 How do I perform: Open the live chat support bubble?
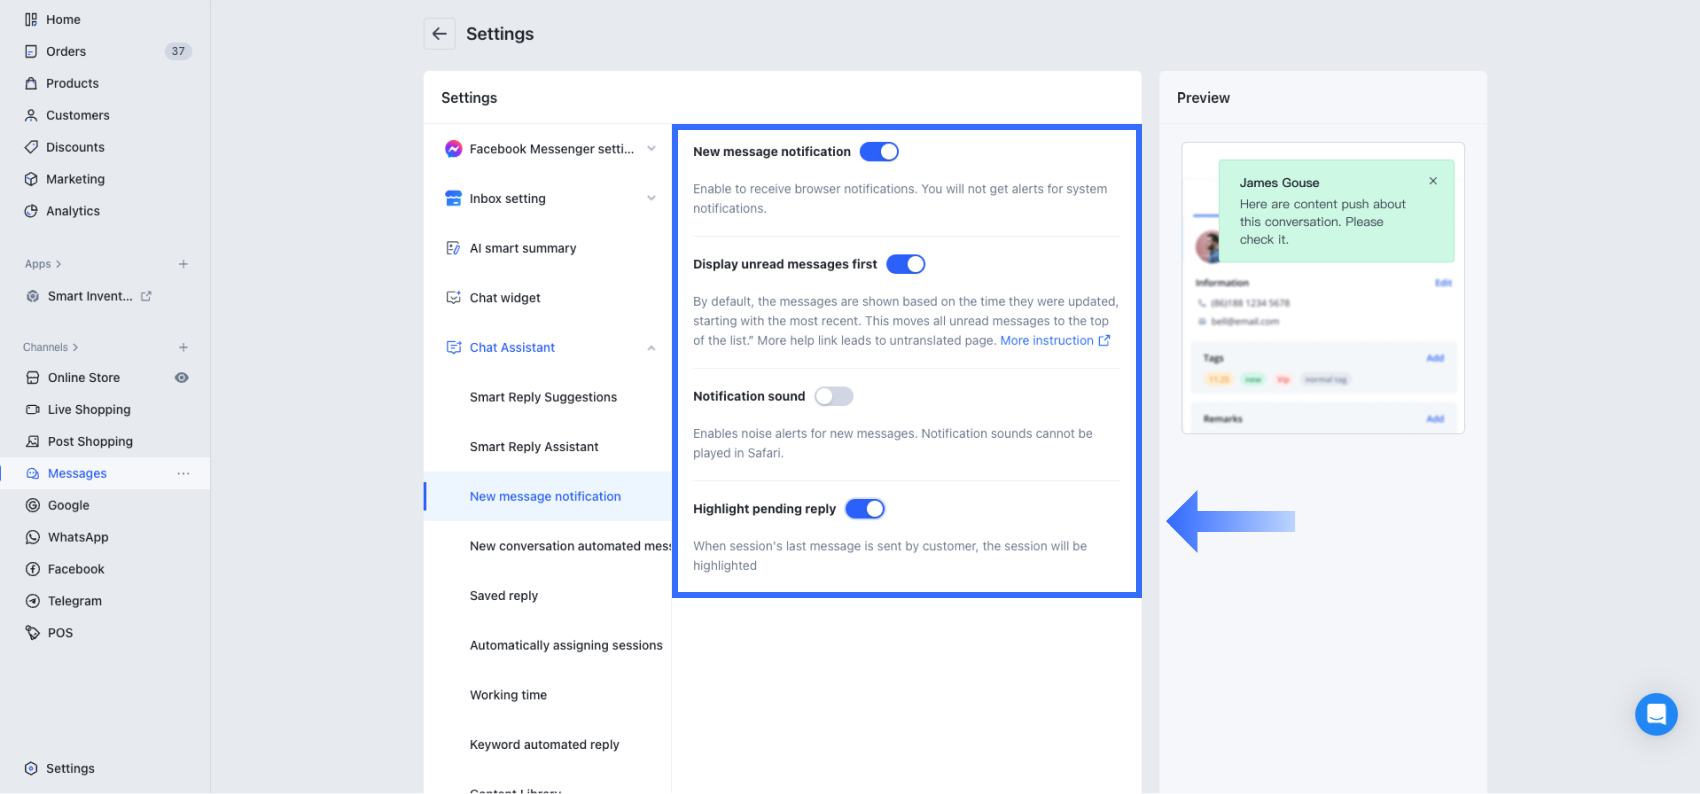(1655, 714)
